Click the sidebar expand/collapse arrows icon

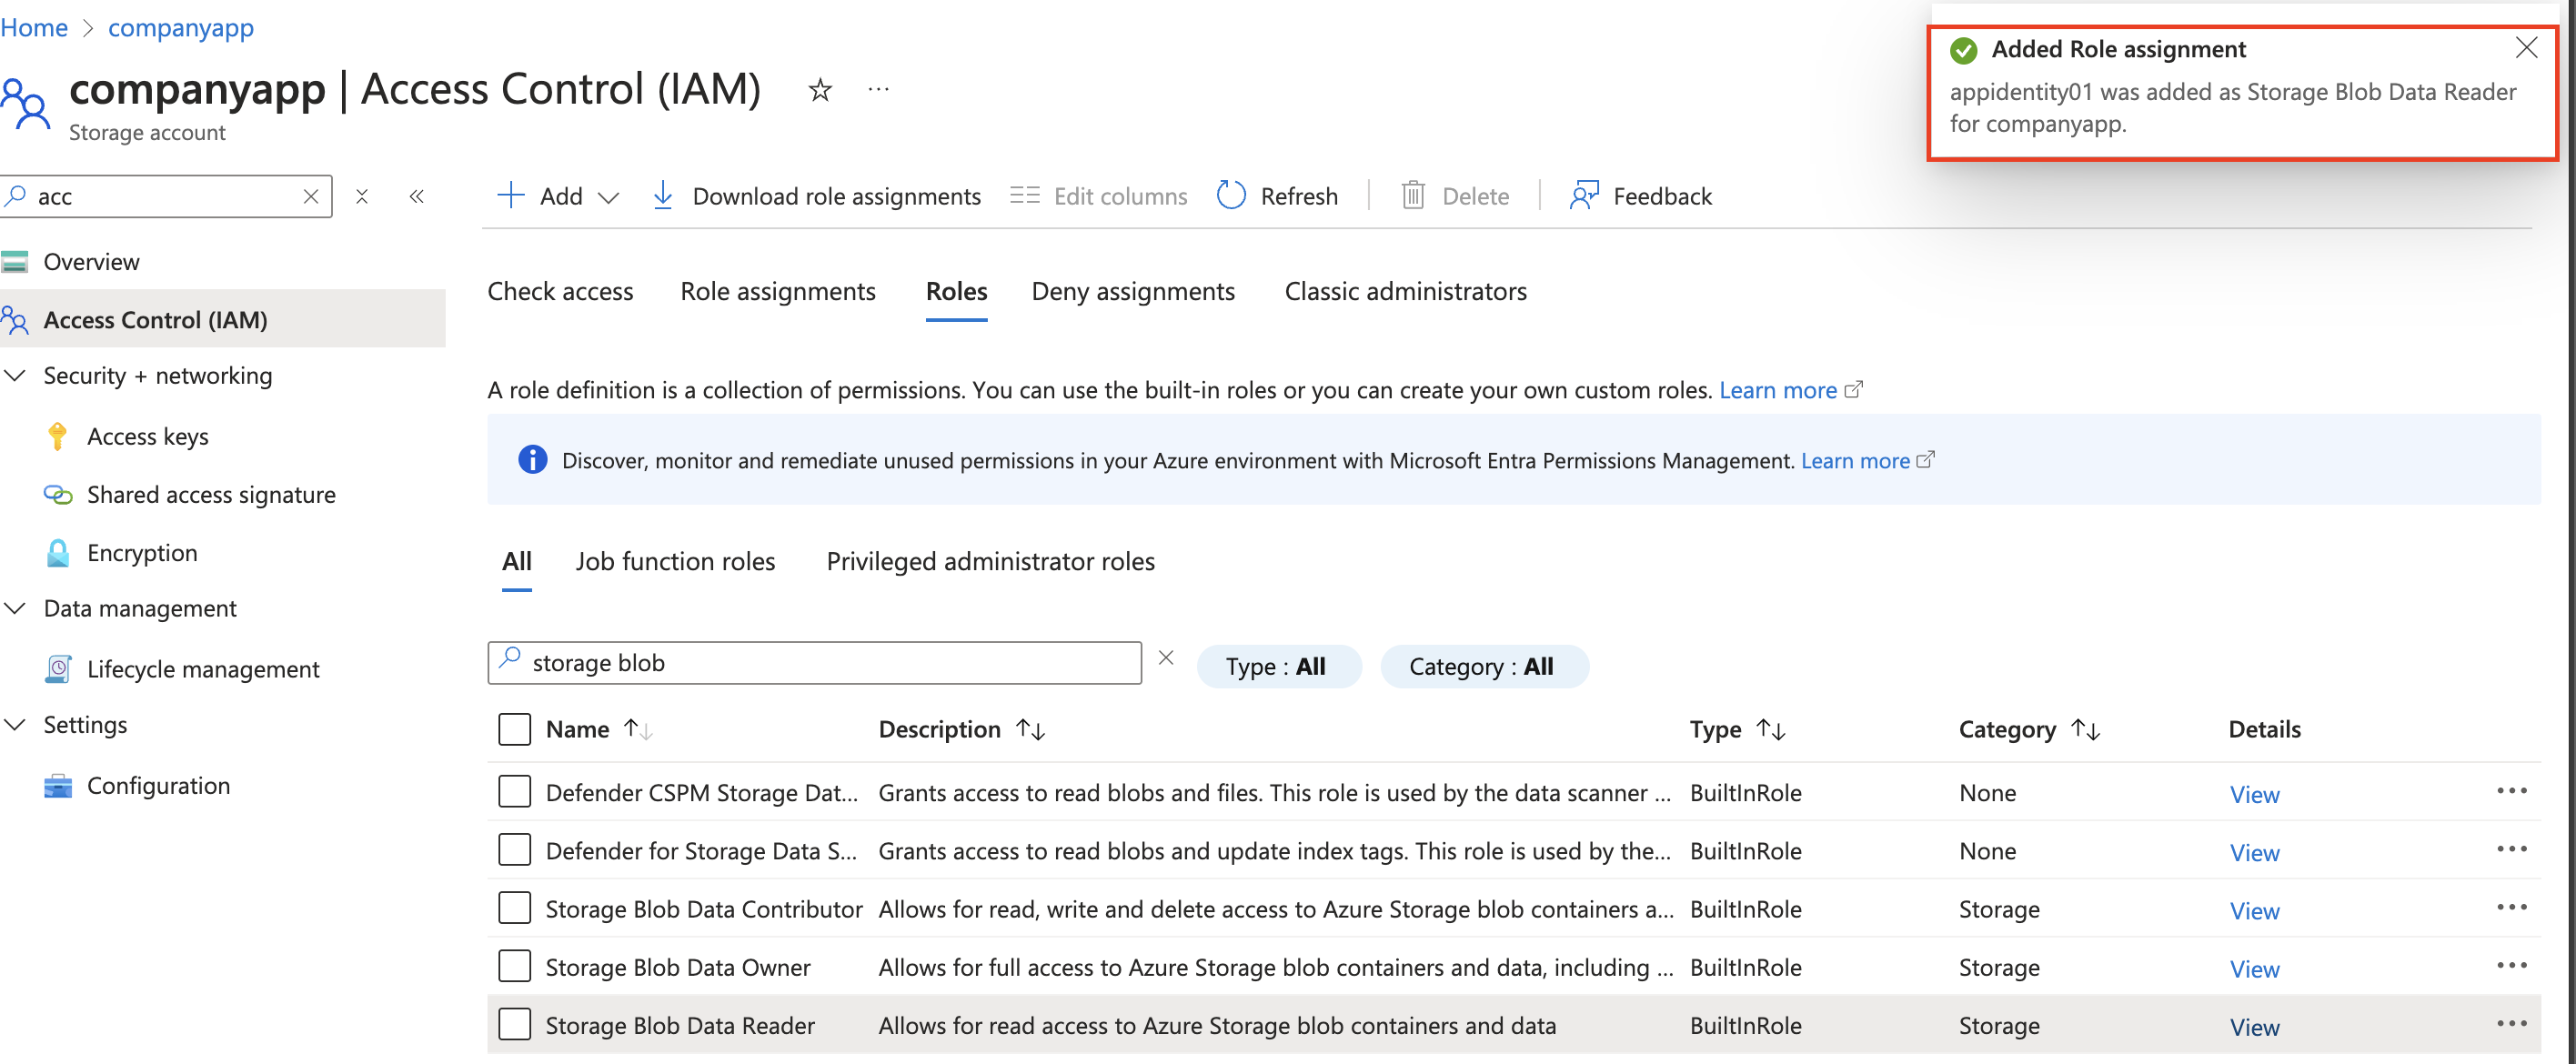pos(362,196)
